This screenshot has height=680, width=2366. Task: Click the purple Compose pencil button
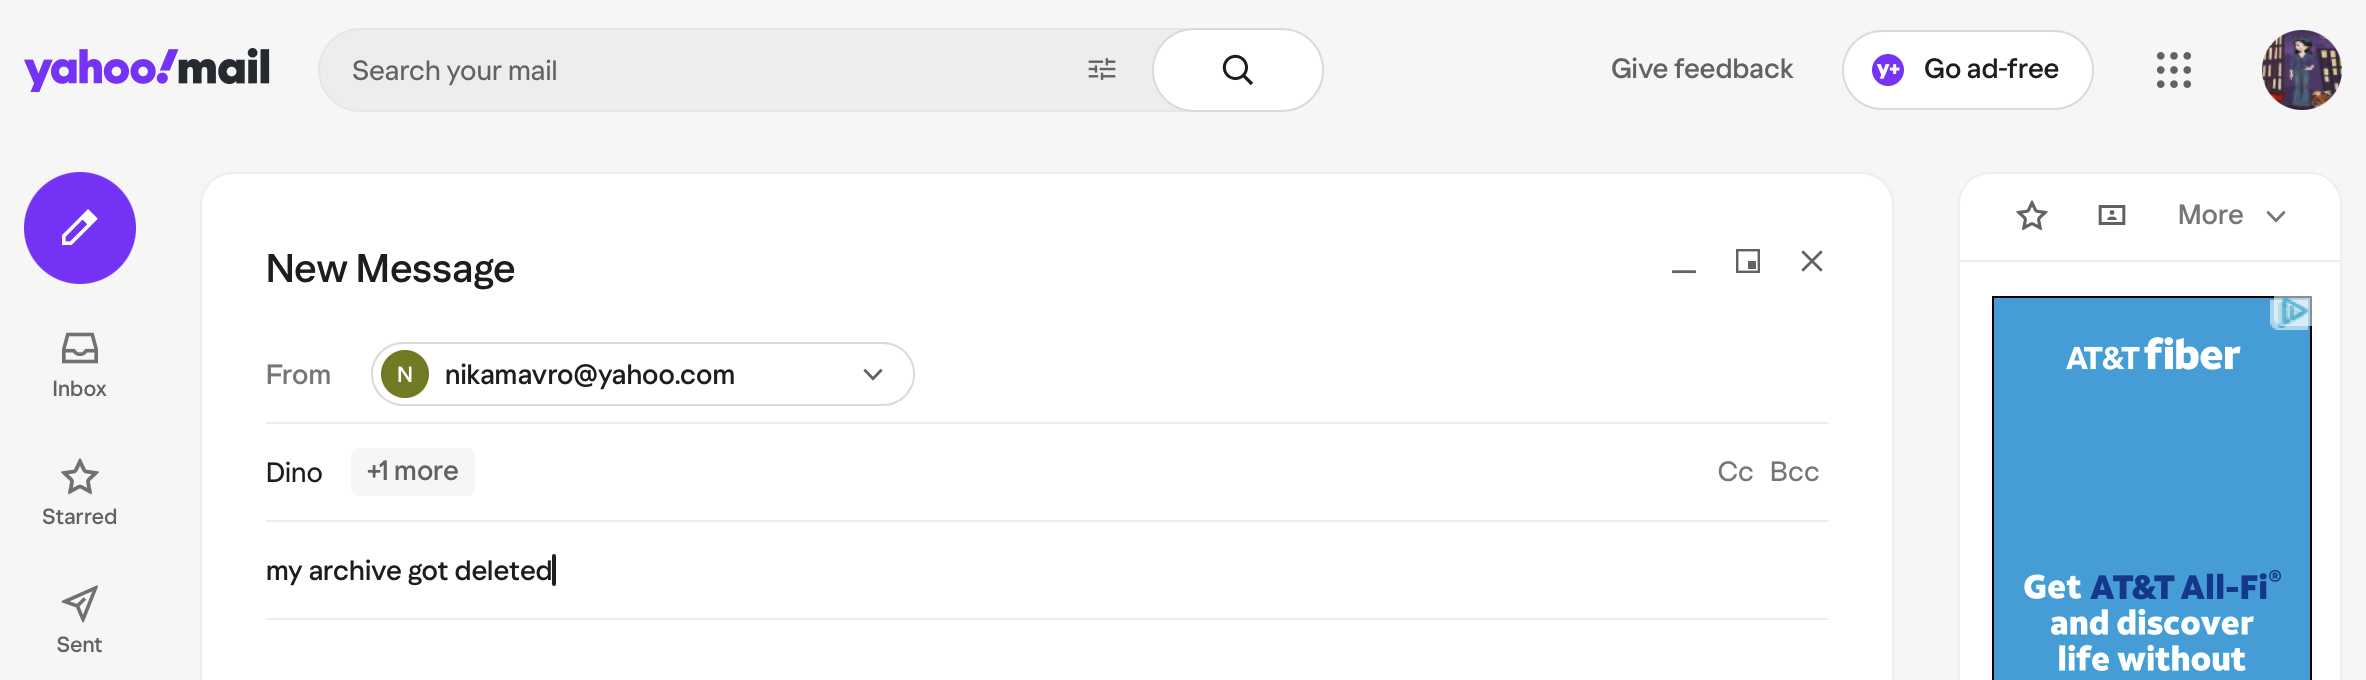pos(80,228)
